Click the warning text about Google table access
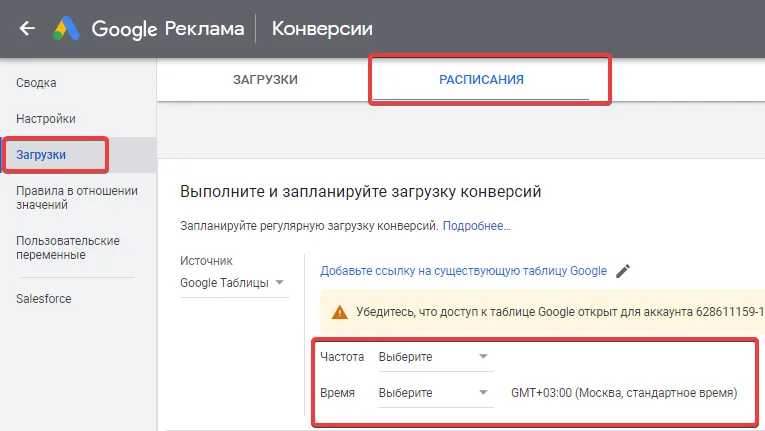The width and height of the screenshot is (765, 431). [x=560, y=312]
